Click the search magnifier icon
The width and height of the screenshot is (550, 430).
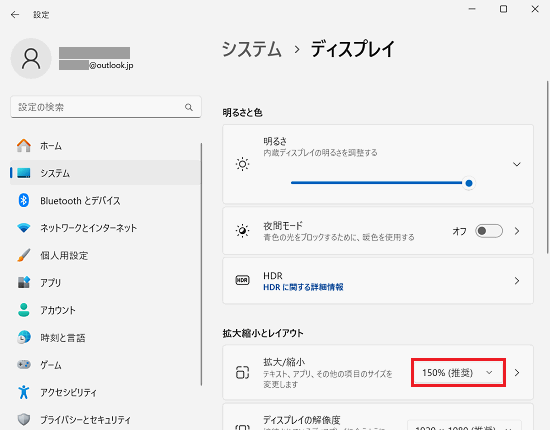189,107
